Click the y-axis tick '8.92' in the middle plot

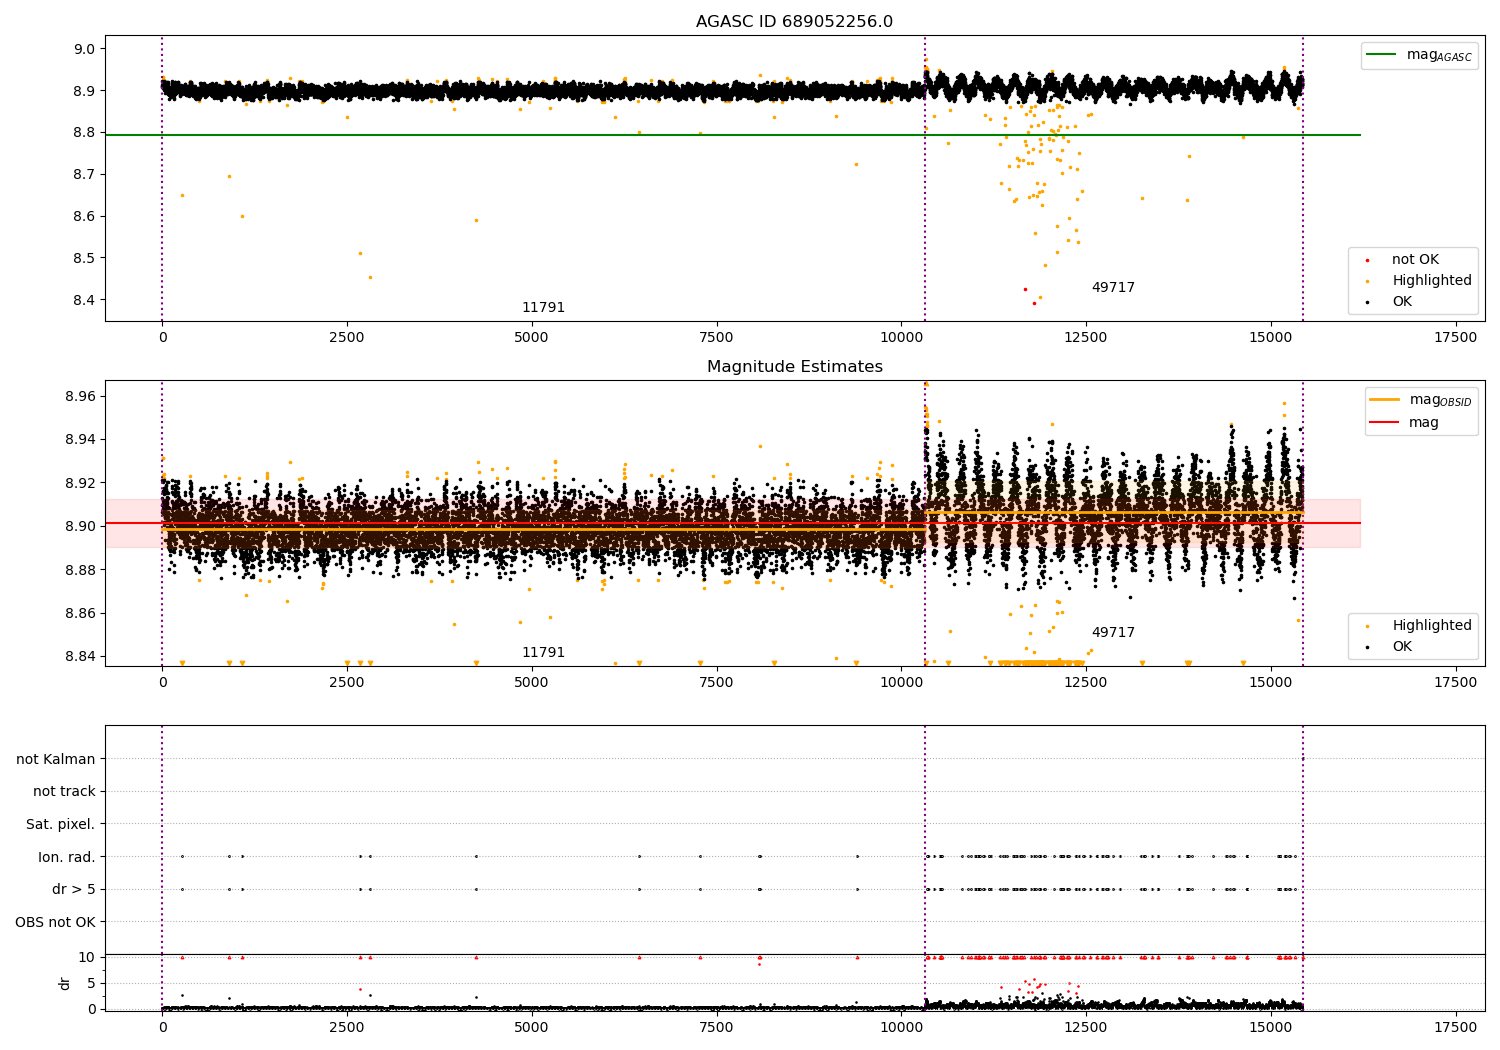click(81, 483)
